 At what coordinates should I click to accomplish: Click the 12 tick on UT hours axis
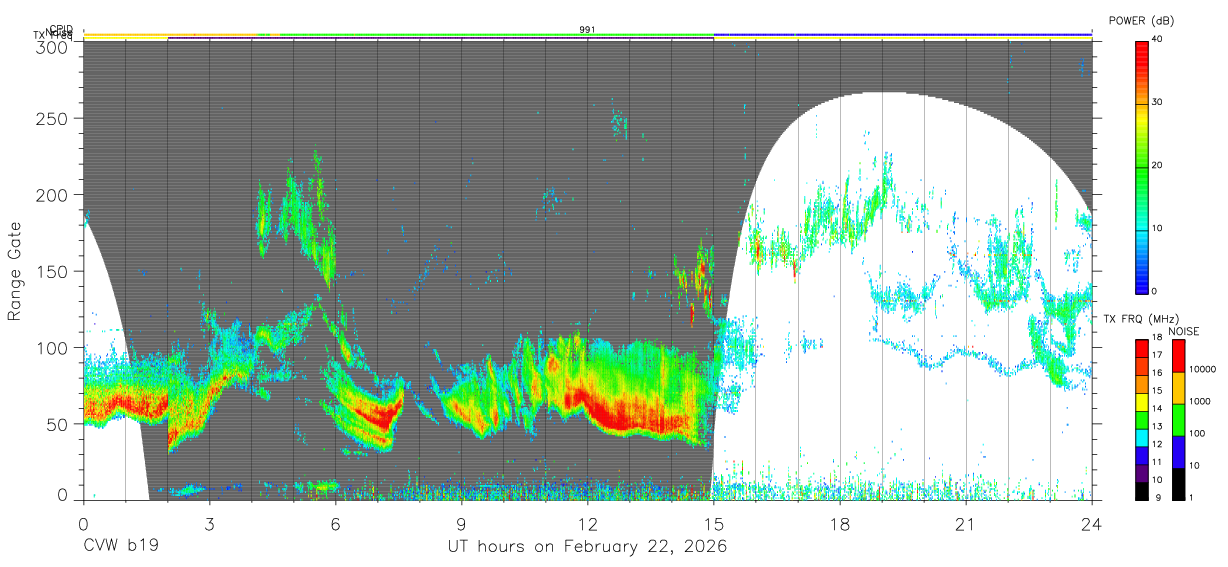point(588,523)
